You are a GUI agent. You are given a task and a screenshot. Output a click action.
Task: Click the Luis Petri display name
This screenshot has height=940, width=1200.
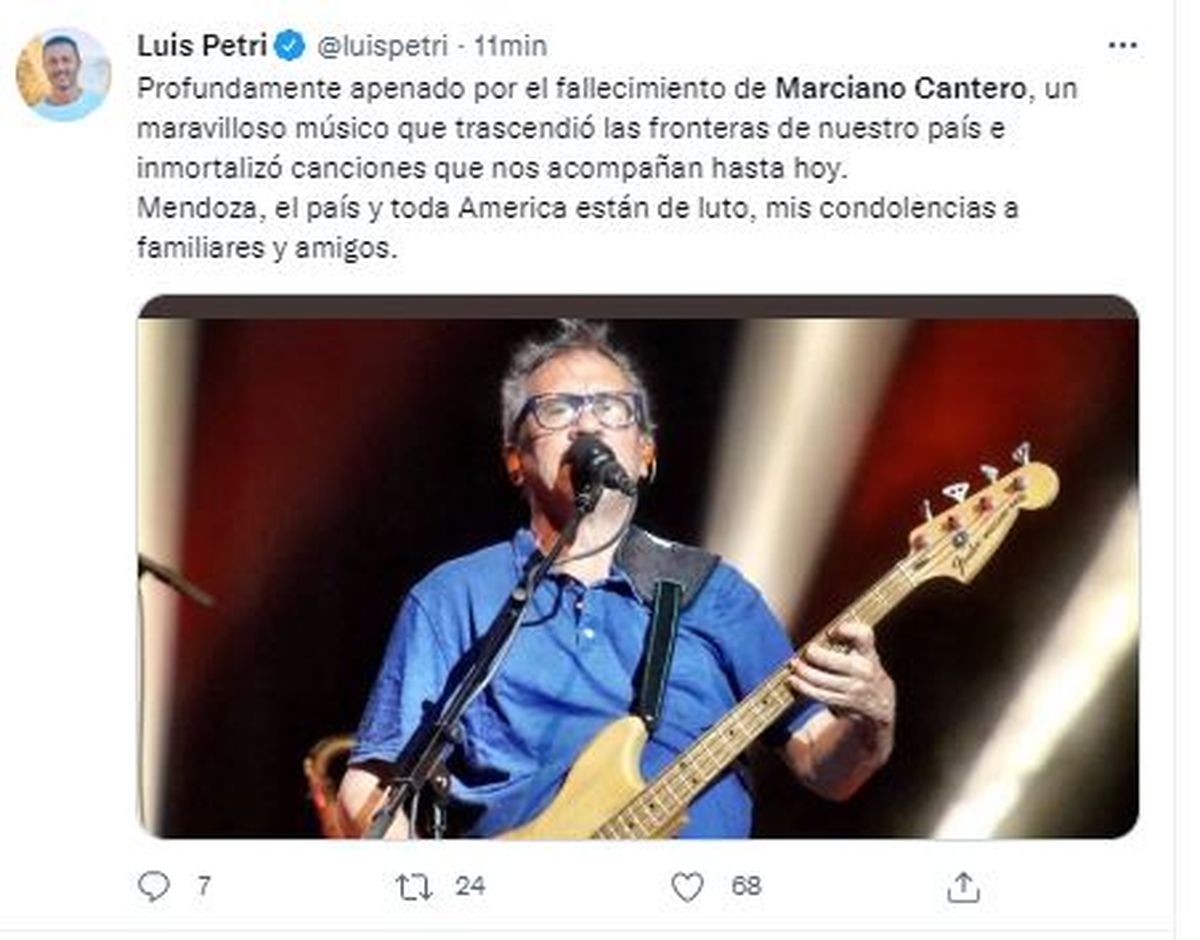(x=201, y=45)
